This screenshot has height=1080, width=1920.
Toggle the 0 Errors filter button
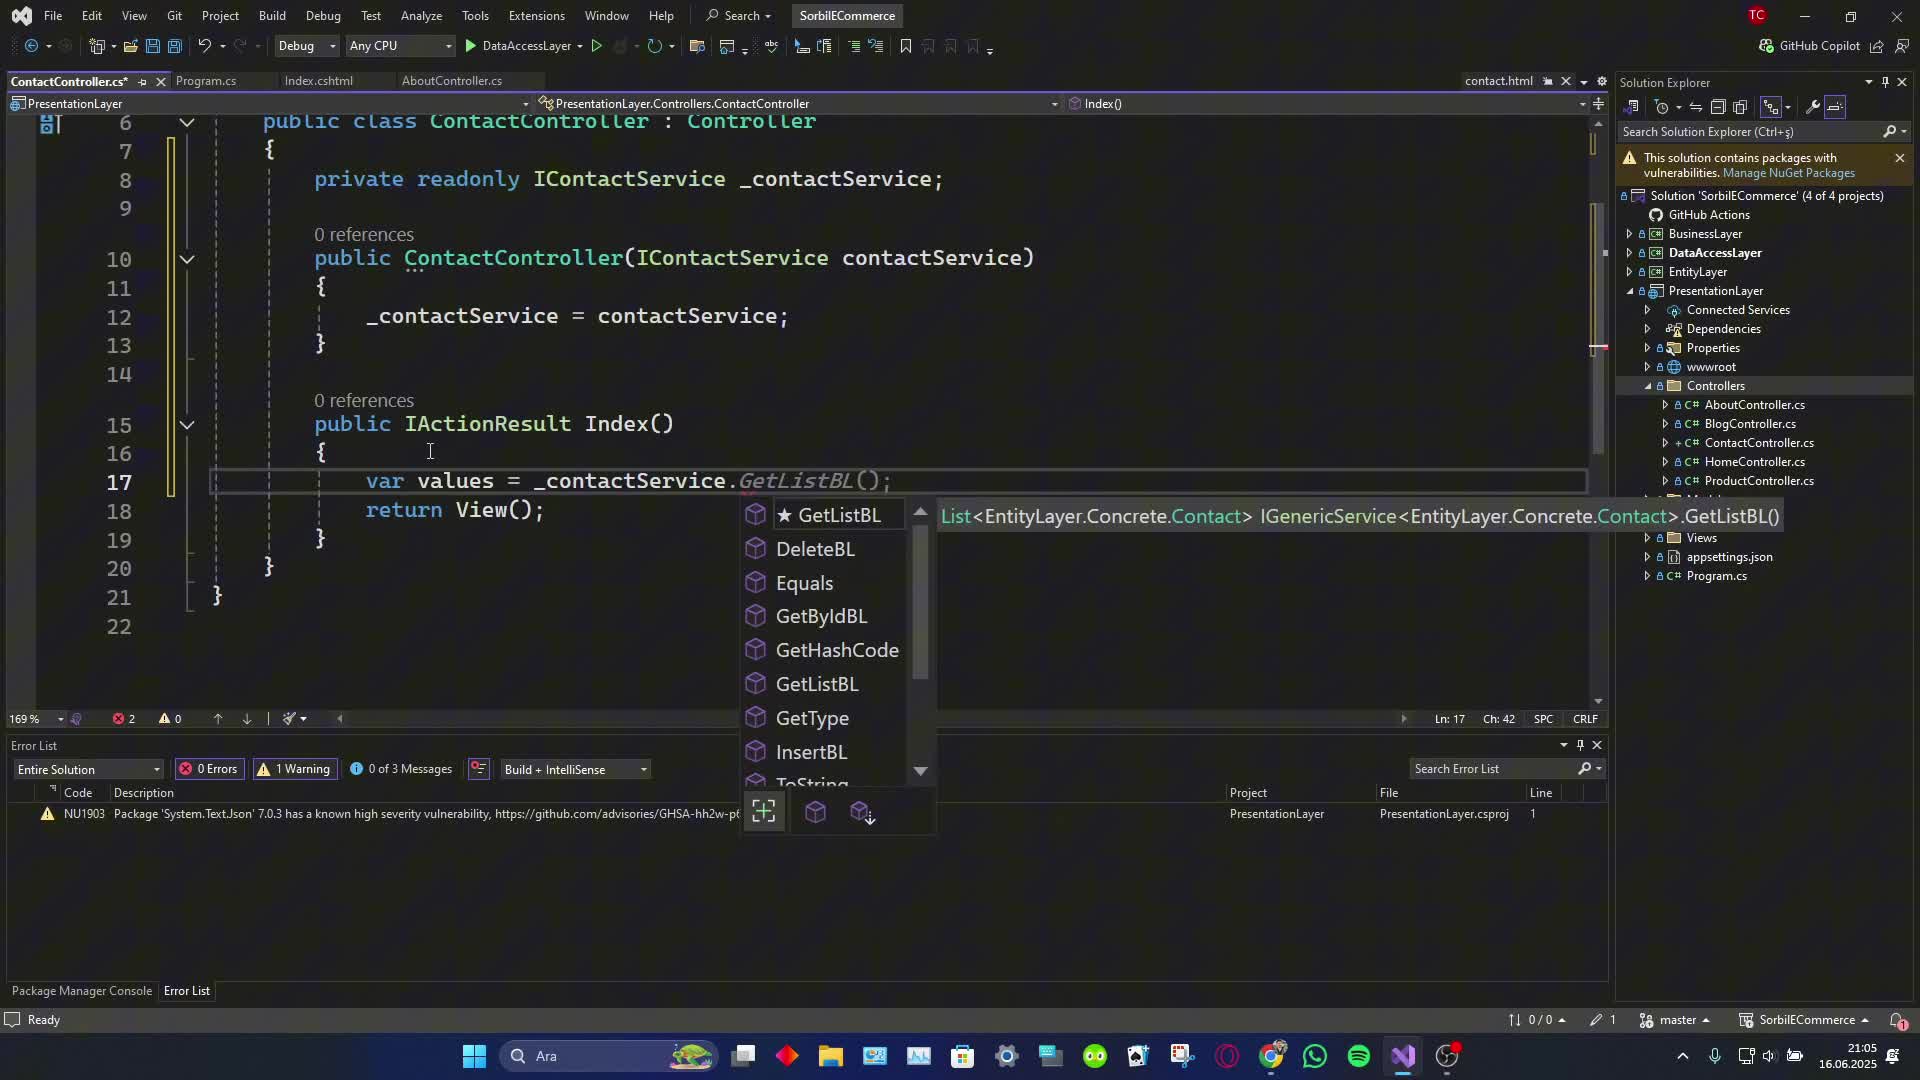[x=209, y=769]
